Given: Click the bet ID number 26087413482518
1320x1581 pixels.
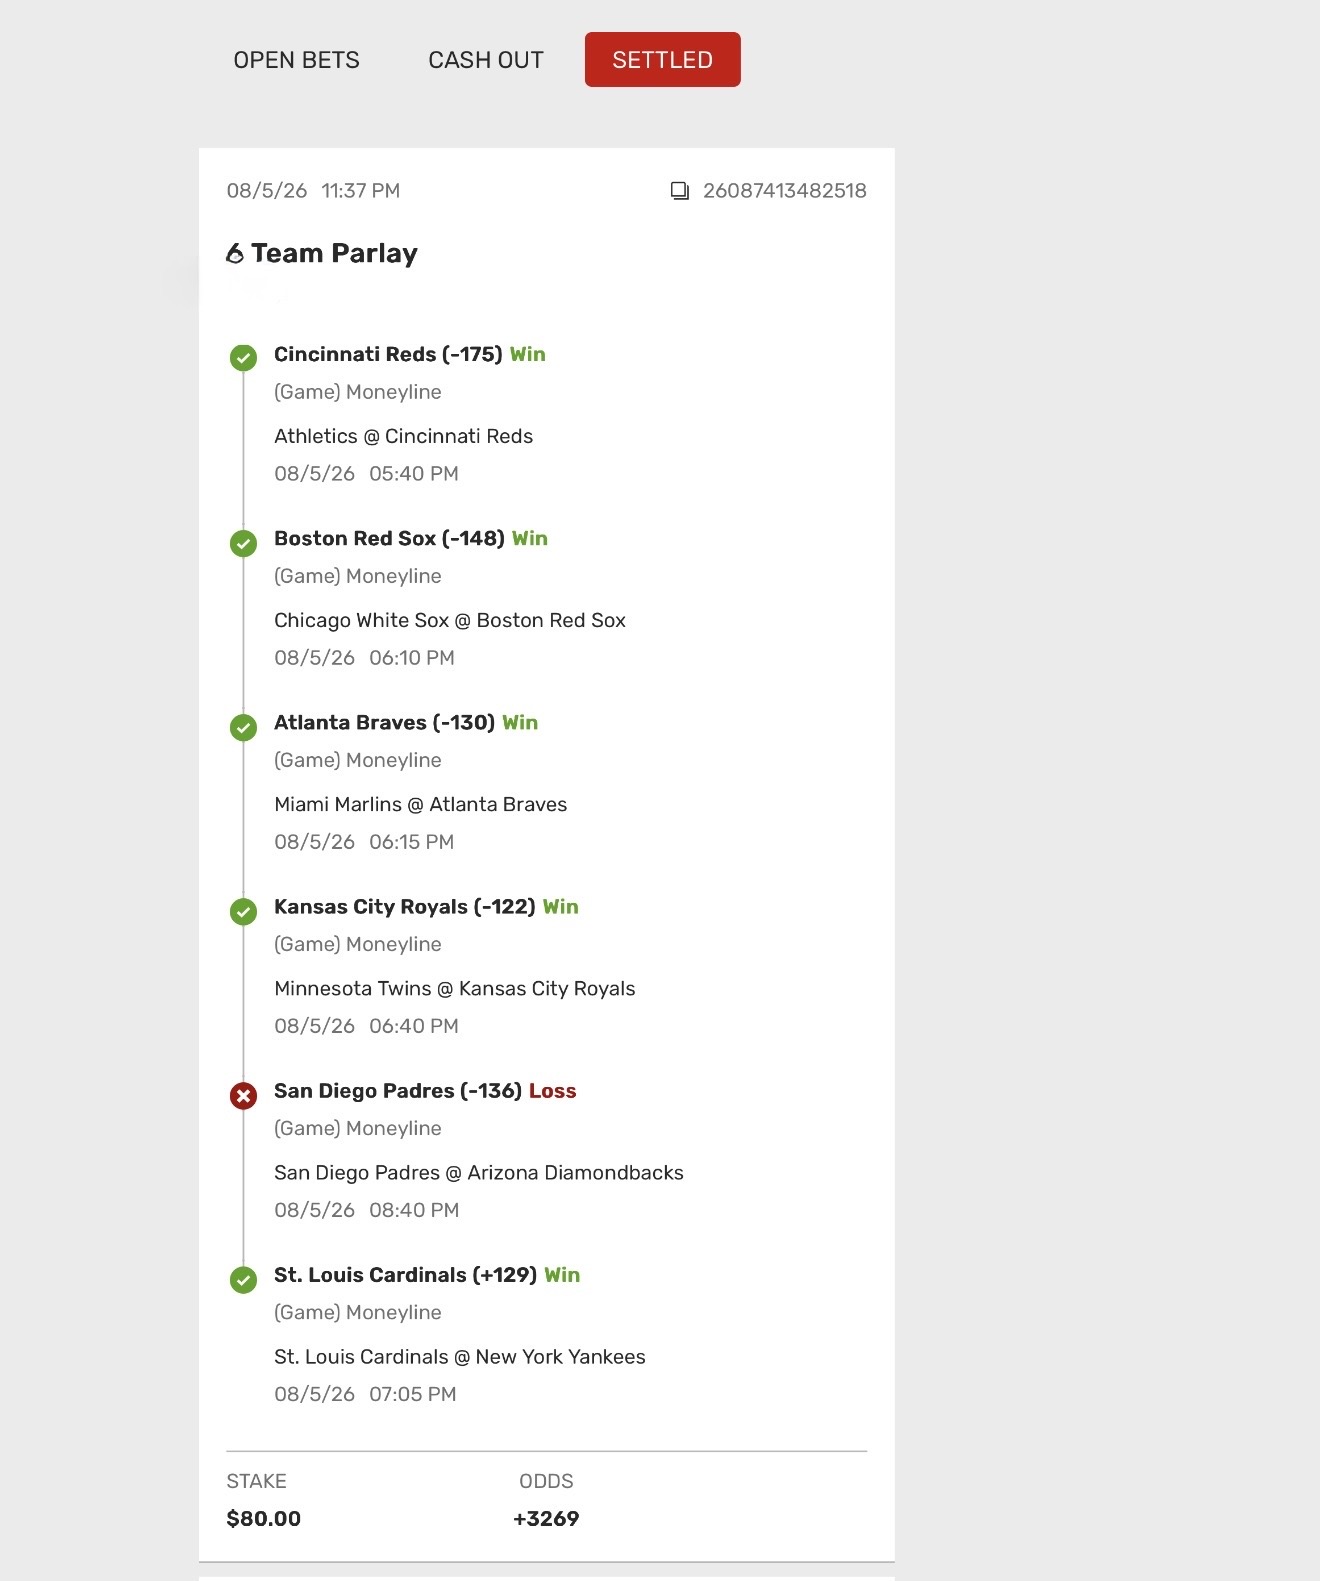Looking at the screenshot, I should click(784, 191).
